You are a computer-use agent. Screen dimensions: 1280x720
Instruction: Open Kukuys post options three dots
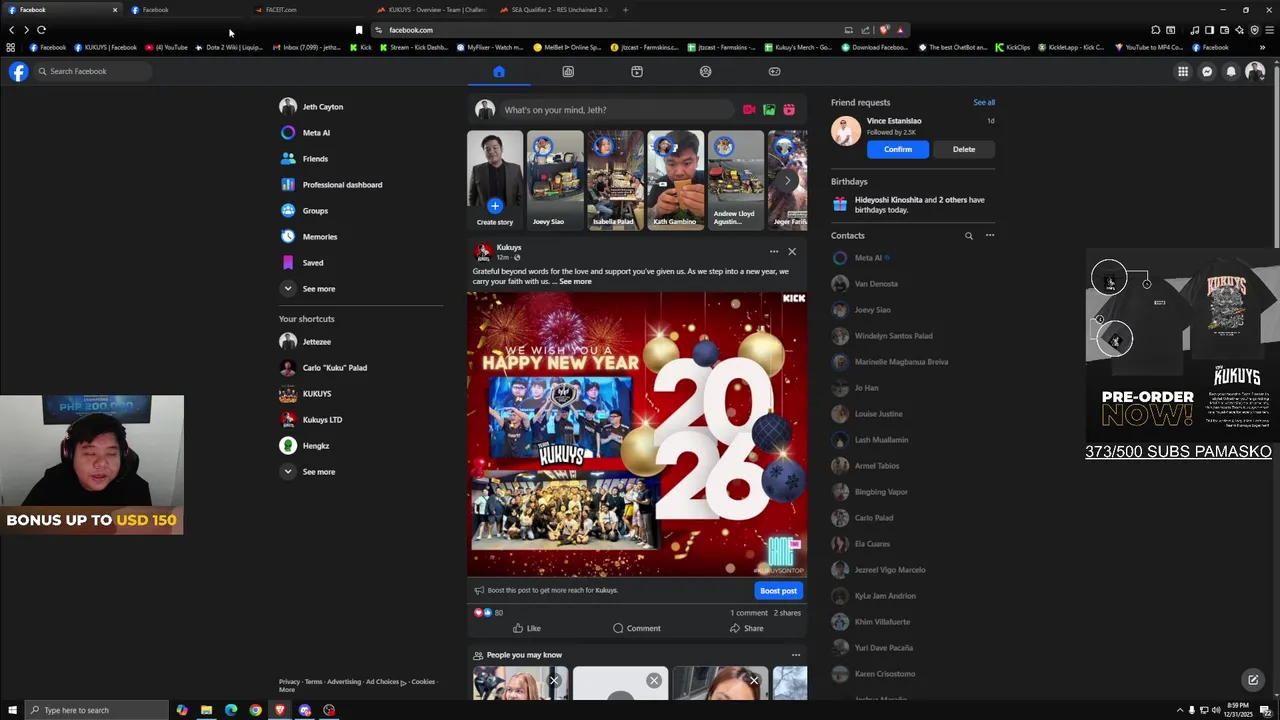coord(773,252)
